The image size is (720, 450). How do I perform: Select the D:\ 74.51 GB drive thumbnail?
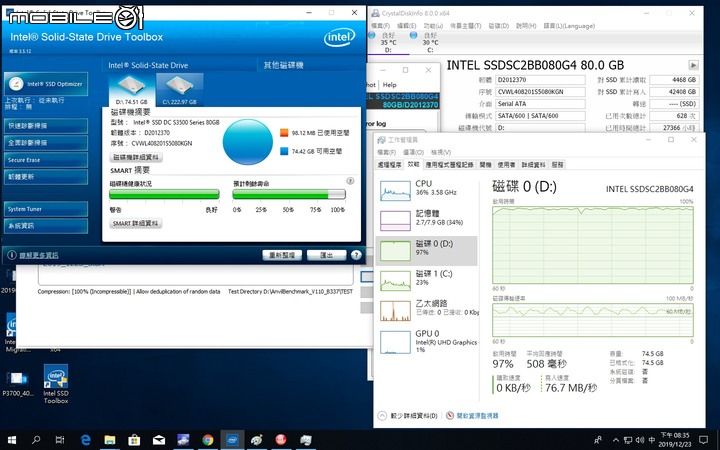(x=131, y=90)
